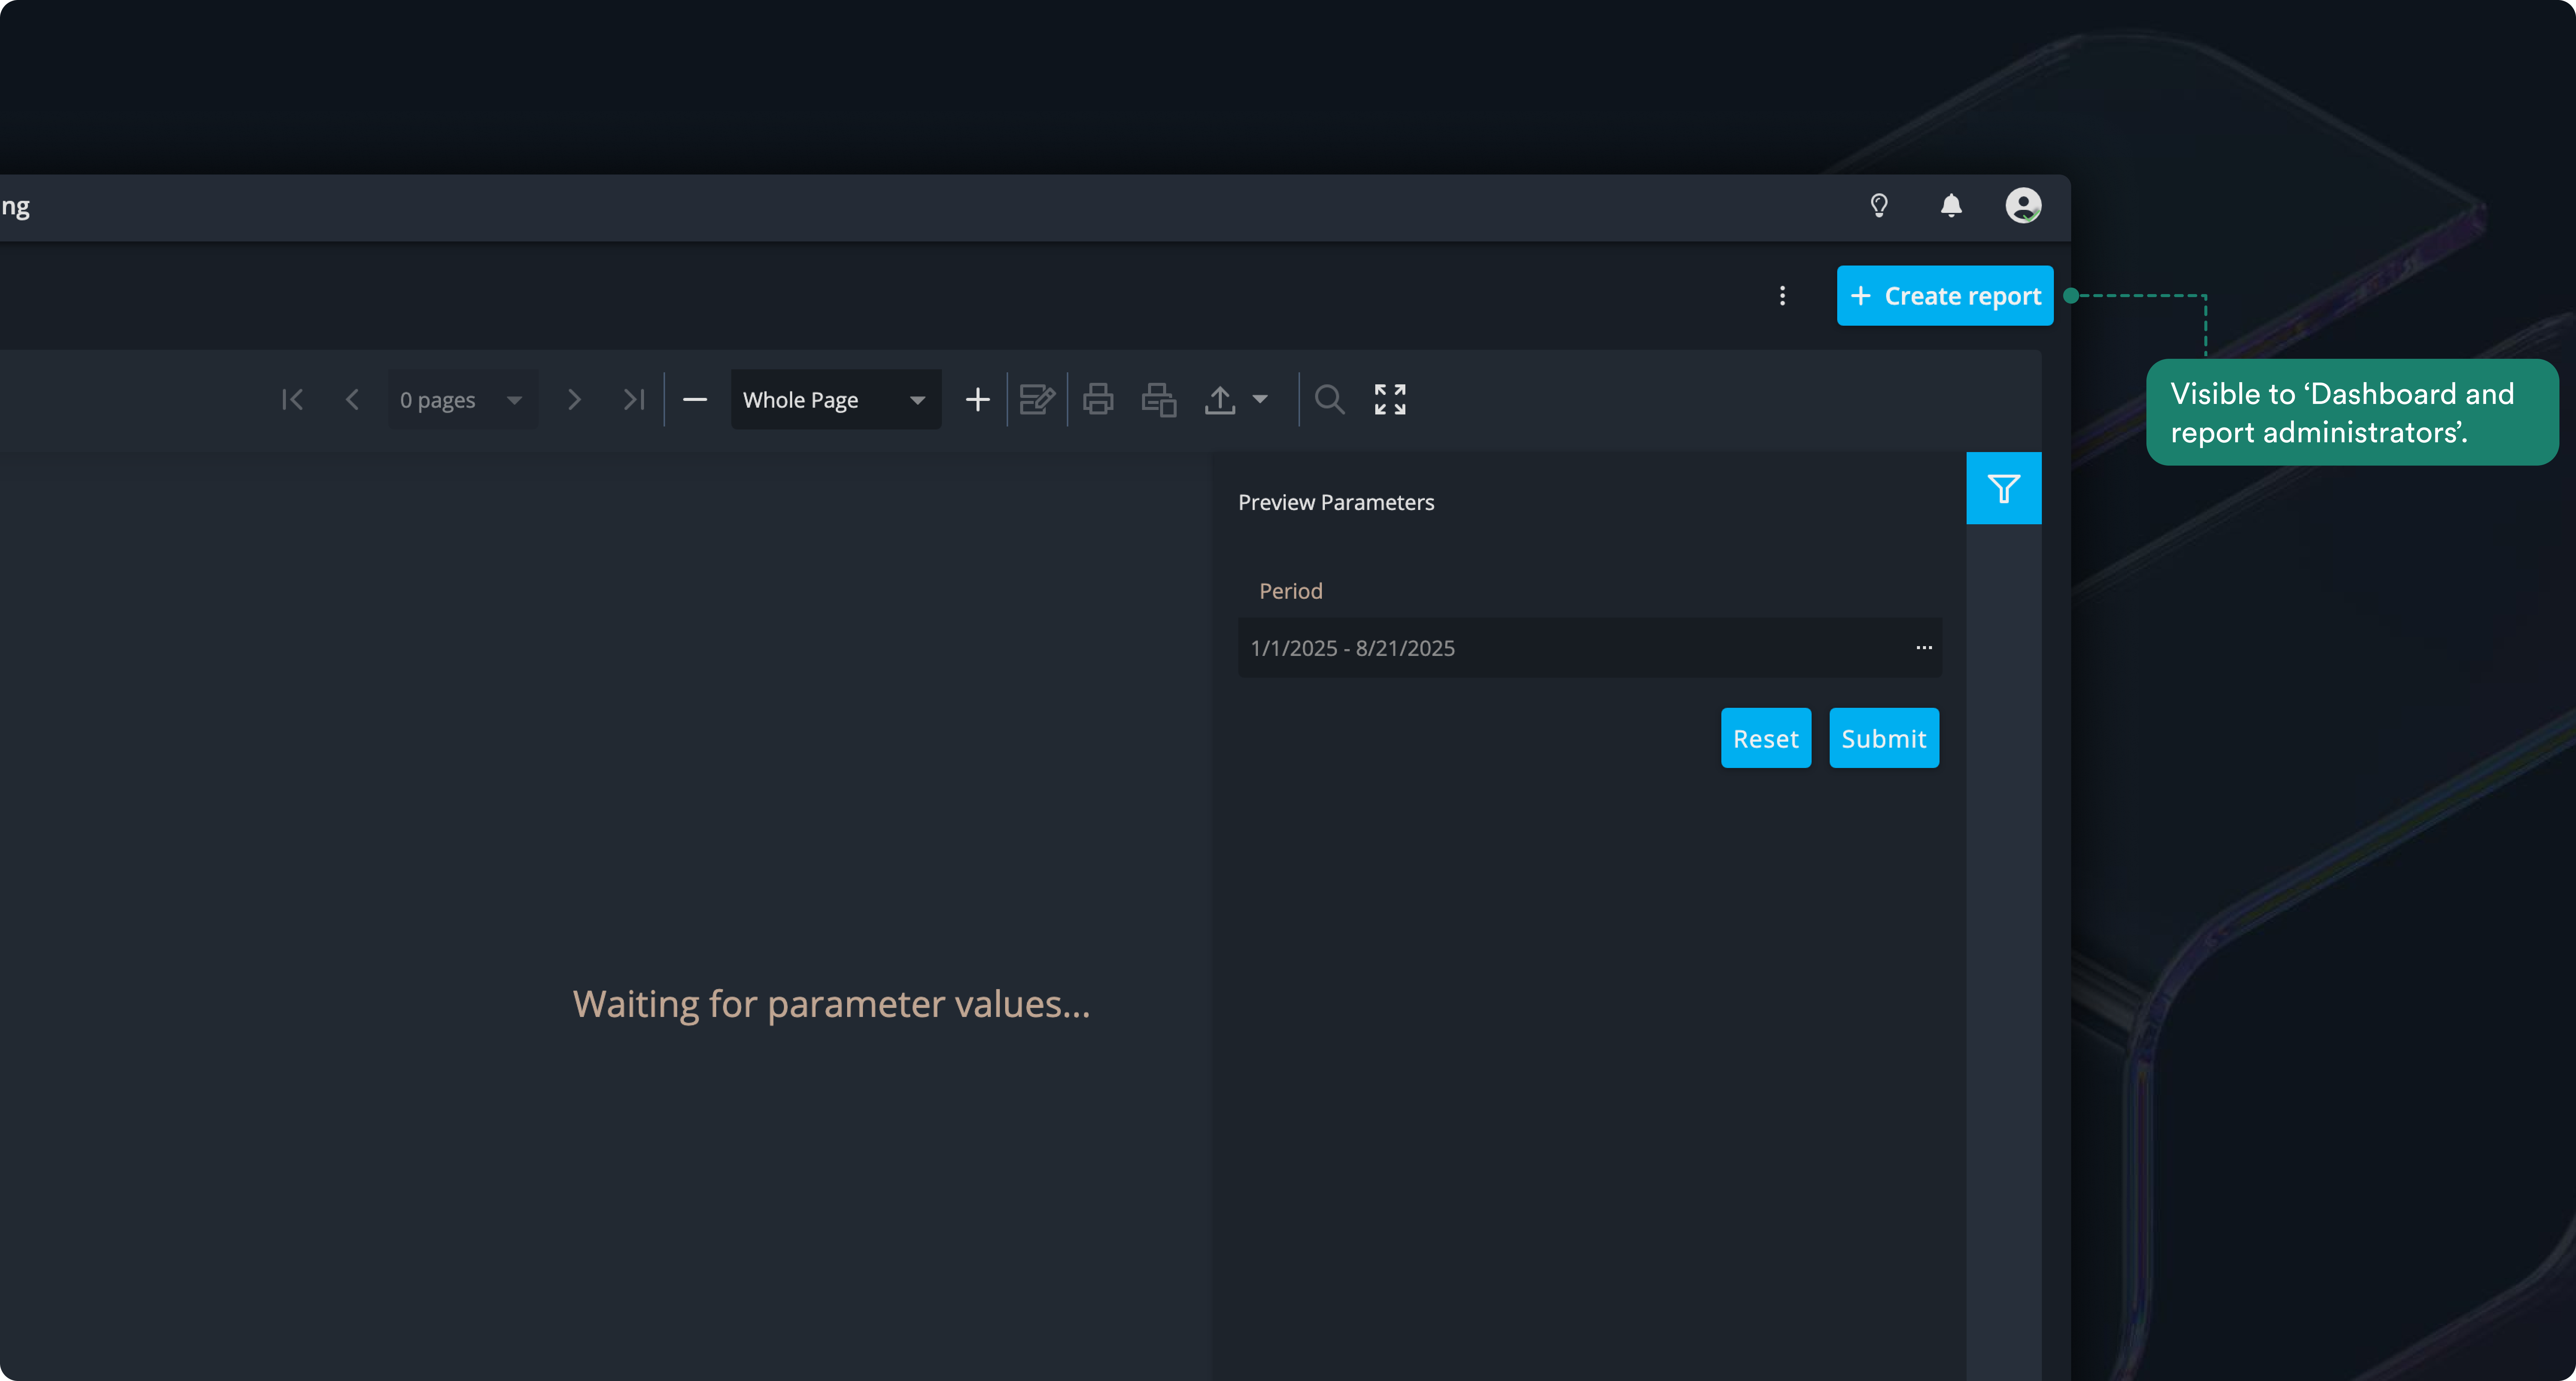Click the Reset button
Viewport: 2576px width, 1381px height.
pos(1766,738)
